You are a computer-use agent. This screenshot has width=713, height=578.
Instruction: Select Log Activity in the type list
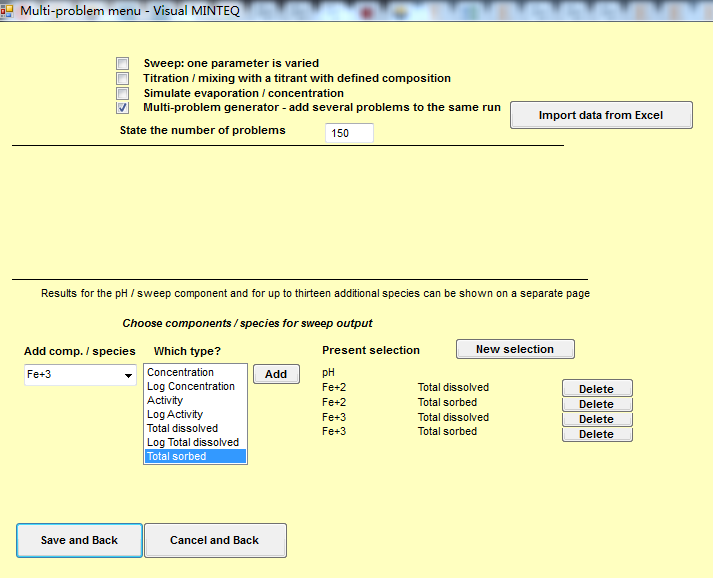(196, 414)
